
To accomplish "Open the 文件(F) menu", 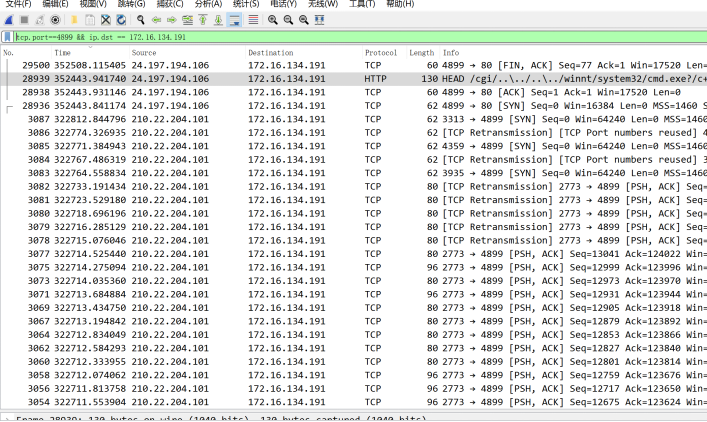I will coord(18,4).
